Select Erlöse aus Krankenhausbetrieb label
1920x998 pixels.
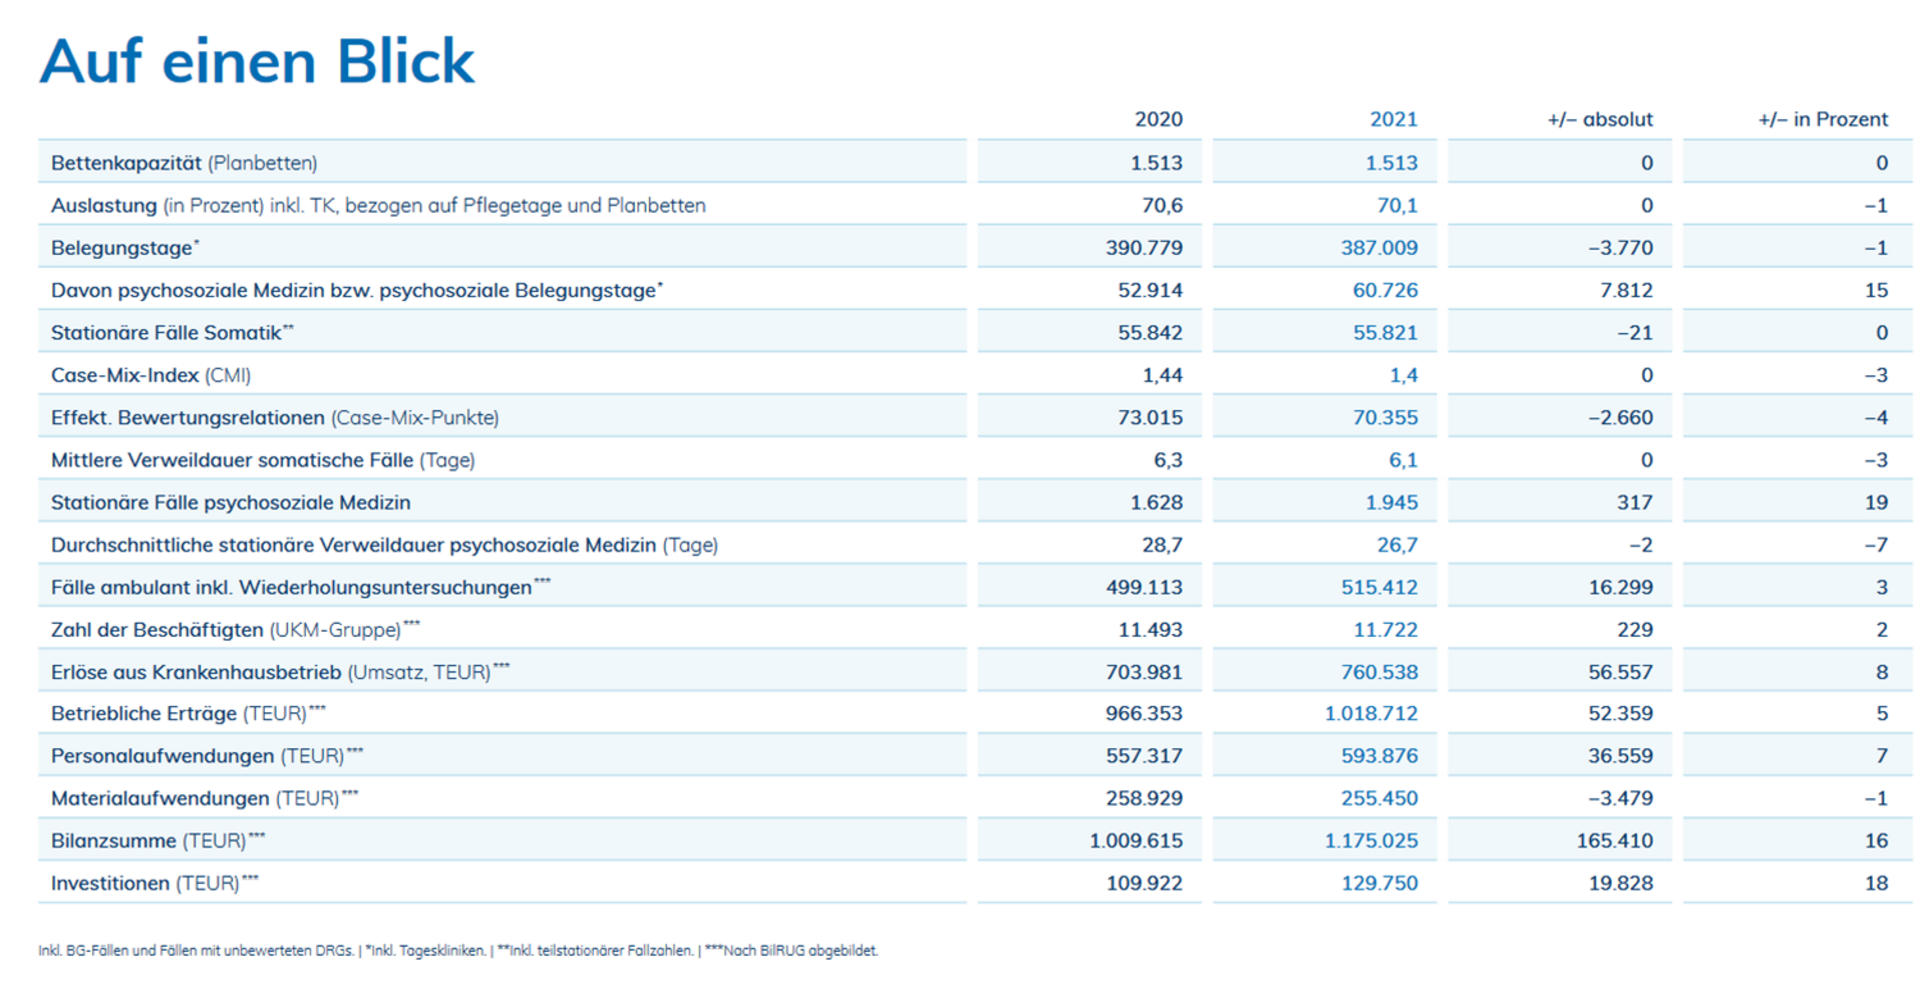tap(280, 672)
